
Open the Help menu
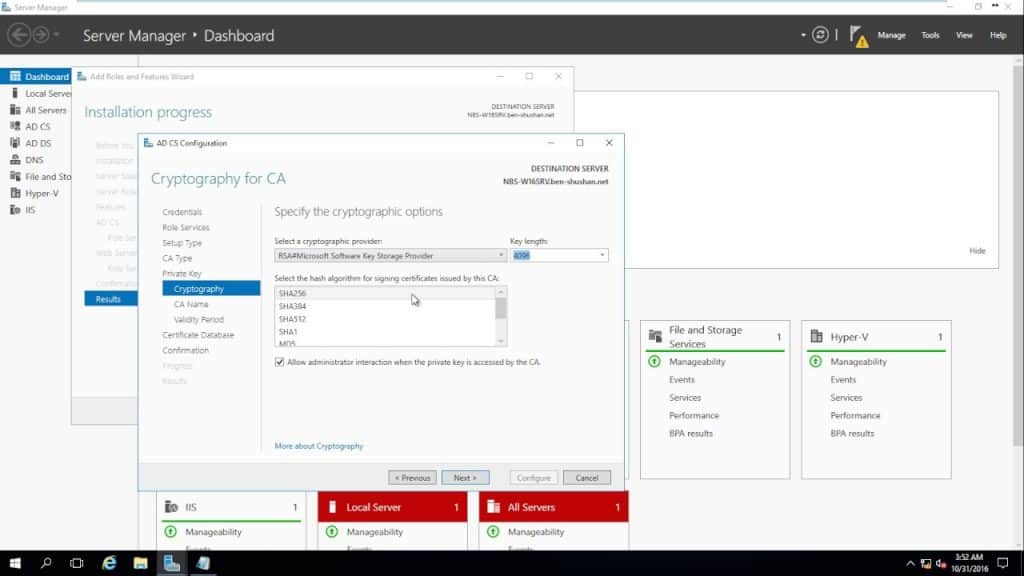pos(998,35)
